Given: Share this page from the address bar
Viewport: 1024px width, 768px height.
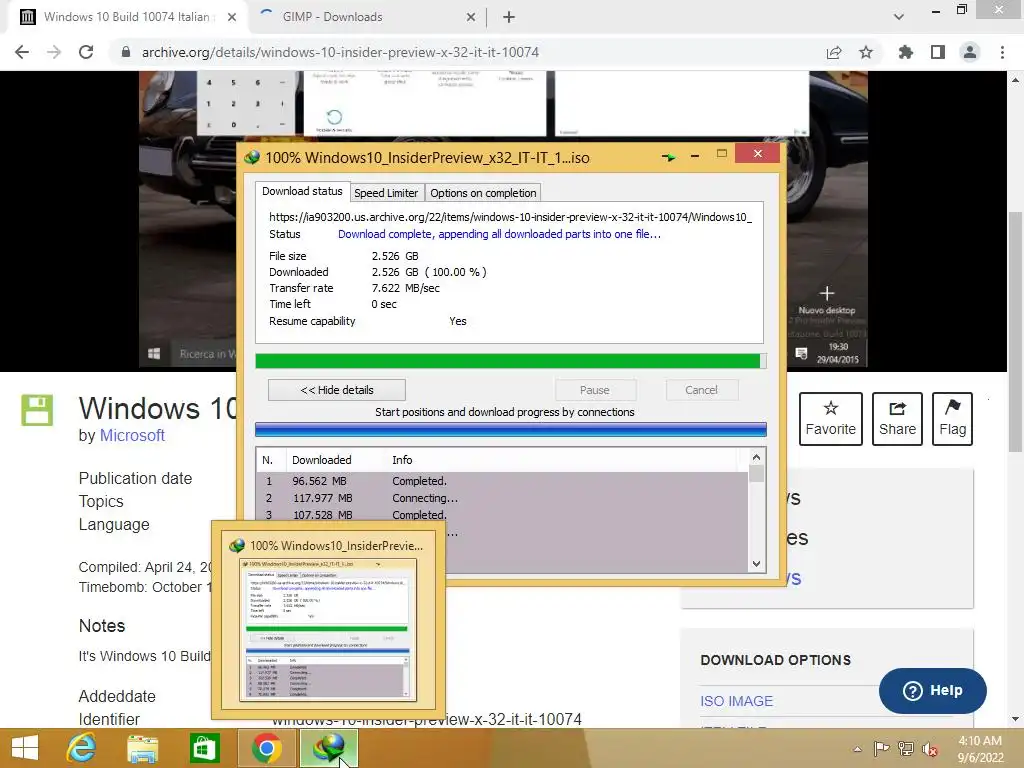Looking at the screenshot, I should pos(834,52).
